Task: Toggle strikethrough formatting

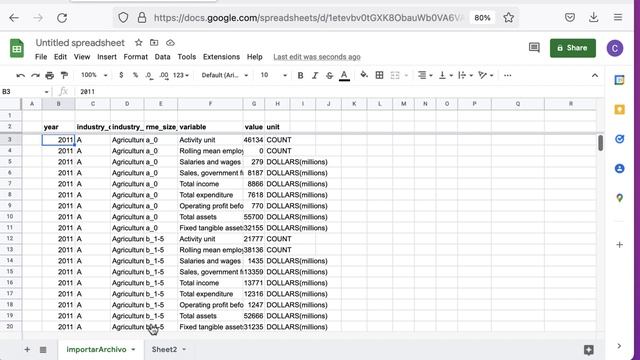Action: tap(329, 76)
